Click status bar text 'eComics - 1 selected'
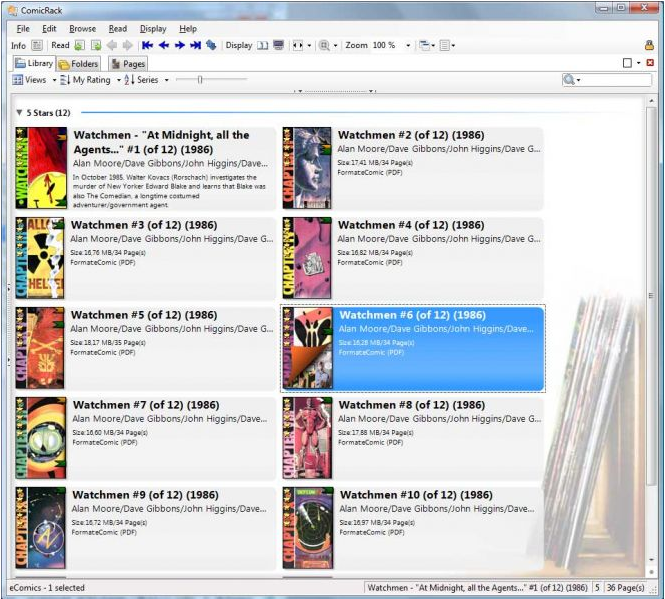 47,588
